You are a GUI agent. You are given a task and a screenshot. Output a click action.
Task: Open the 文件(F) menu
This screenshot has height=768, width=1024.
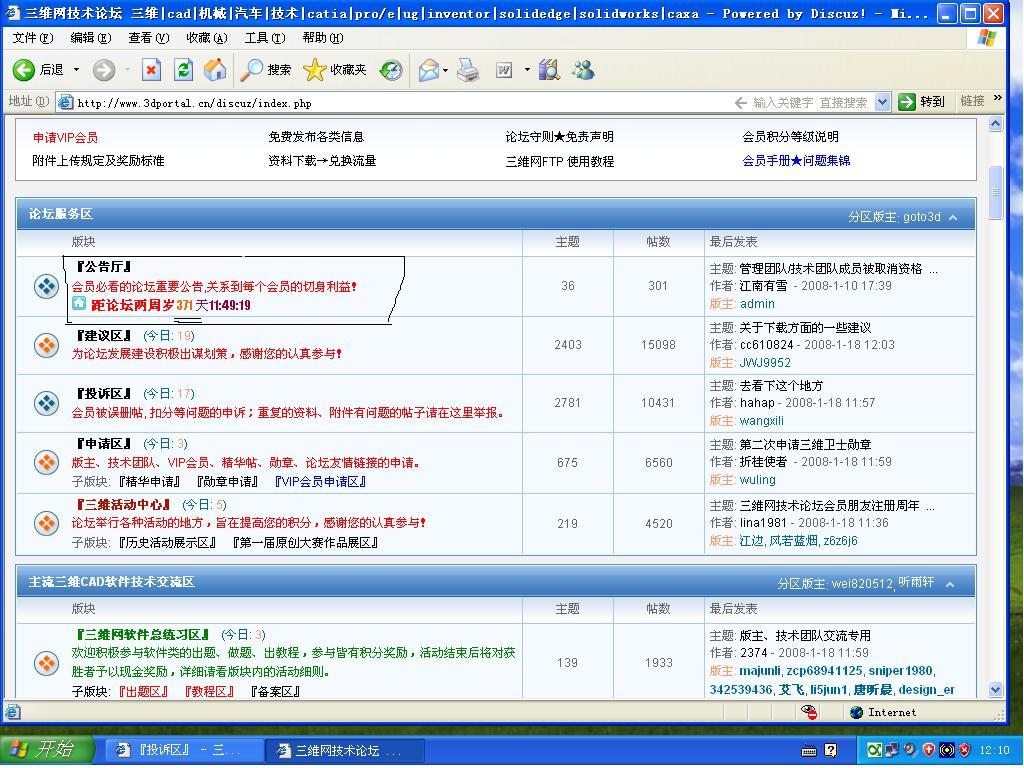pos(33,38)
